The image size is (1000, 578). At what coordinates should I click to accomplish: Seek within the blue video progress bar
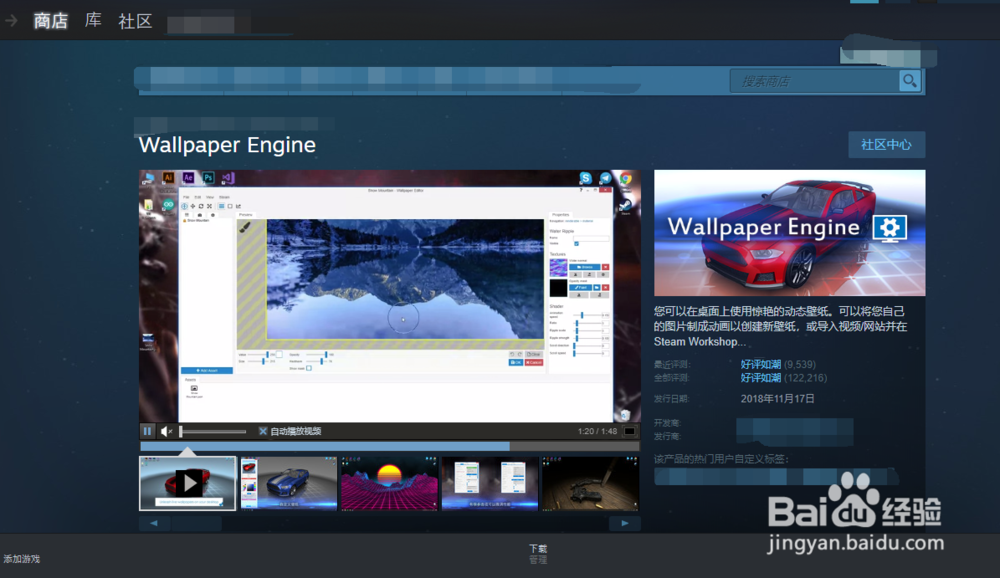point(390,446)
